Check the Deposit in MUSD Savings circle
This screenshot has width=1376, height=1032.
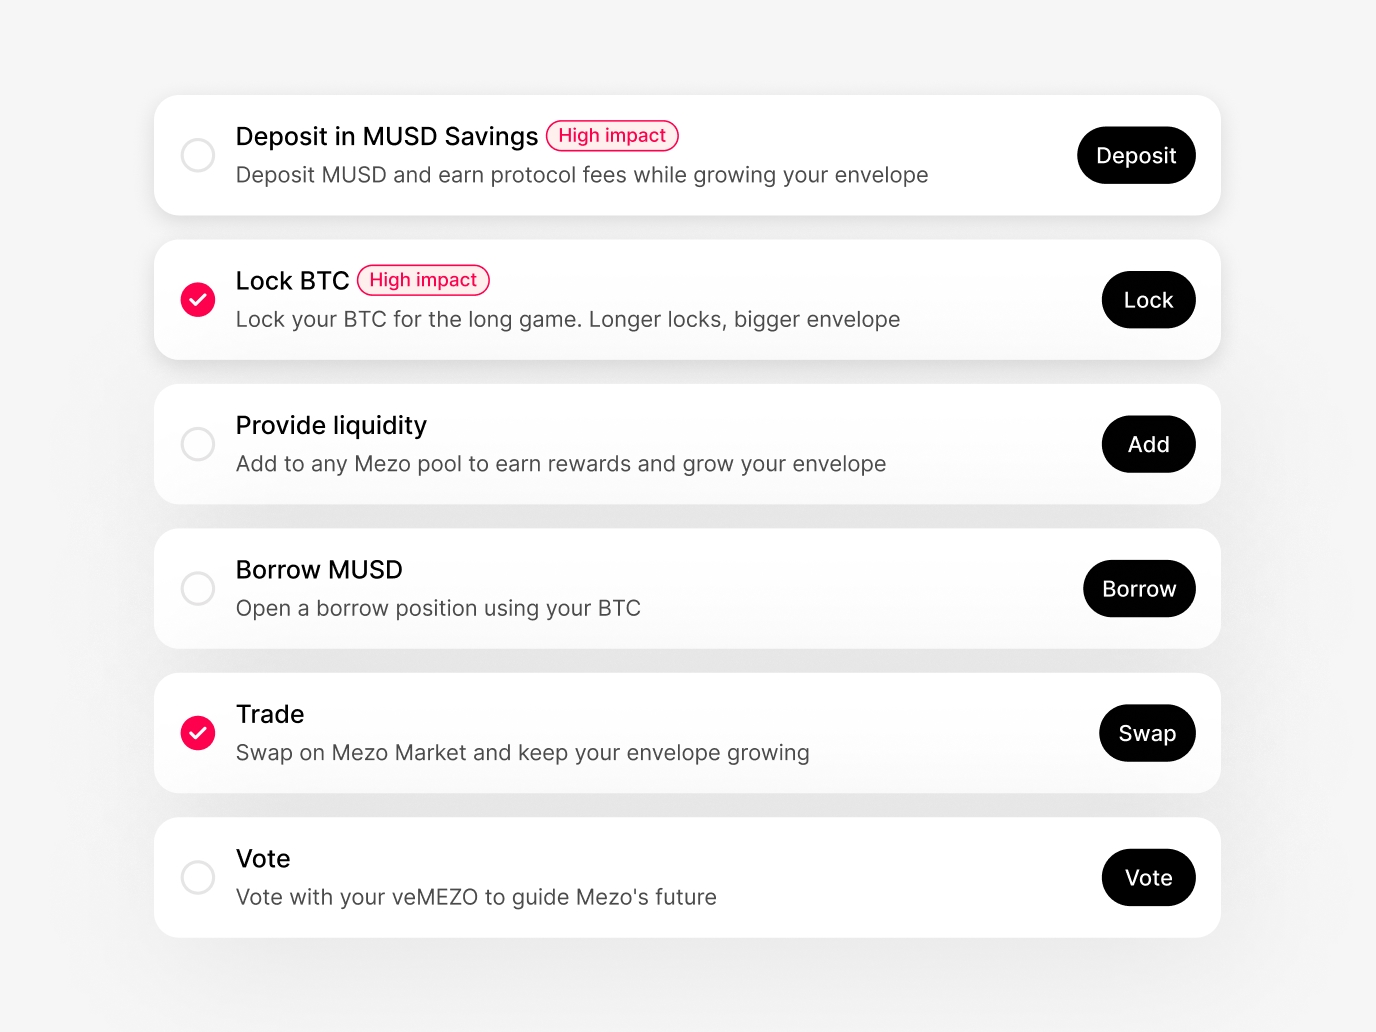[x=198, y=155]
